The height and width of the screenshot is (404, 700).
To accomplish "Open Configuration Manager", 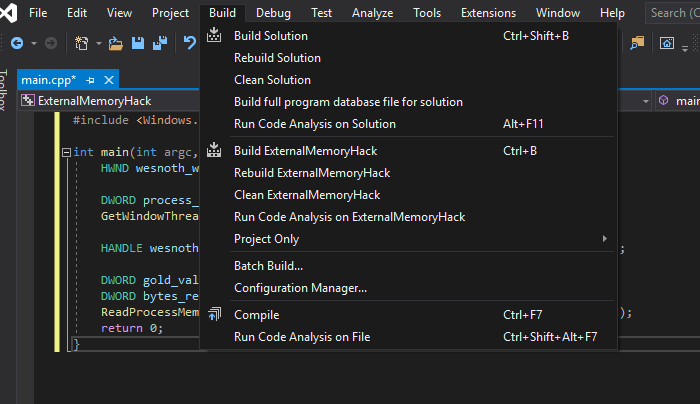I will 408,288.
